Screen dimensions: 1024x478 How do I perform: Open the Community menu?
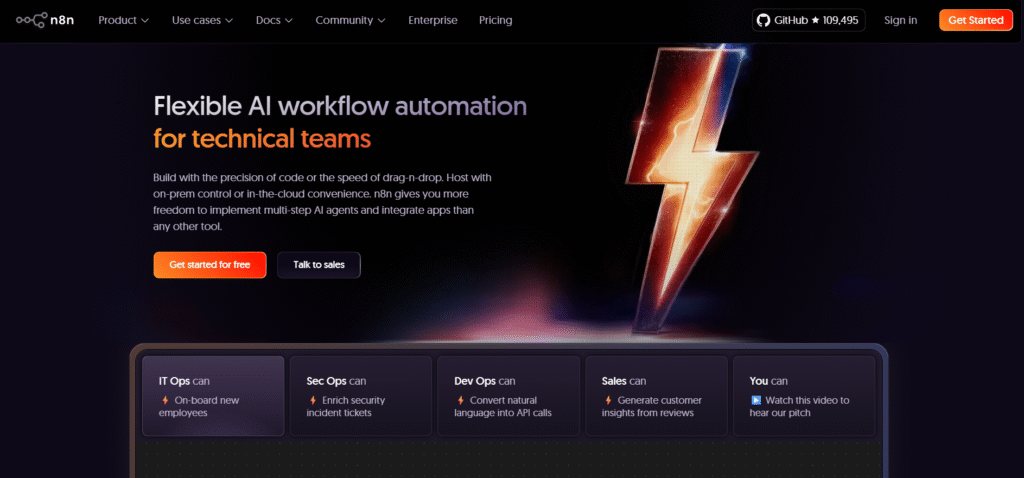click(x=351, y=20)
